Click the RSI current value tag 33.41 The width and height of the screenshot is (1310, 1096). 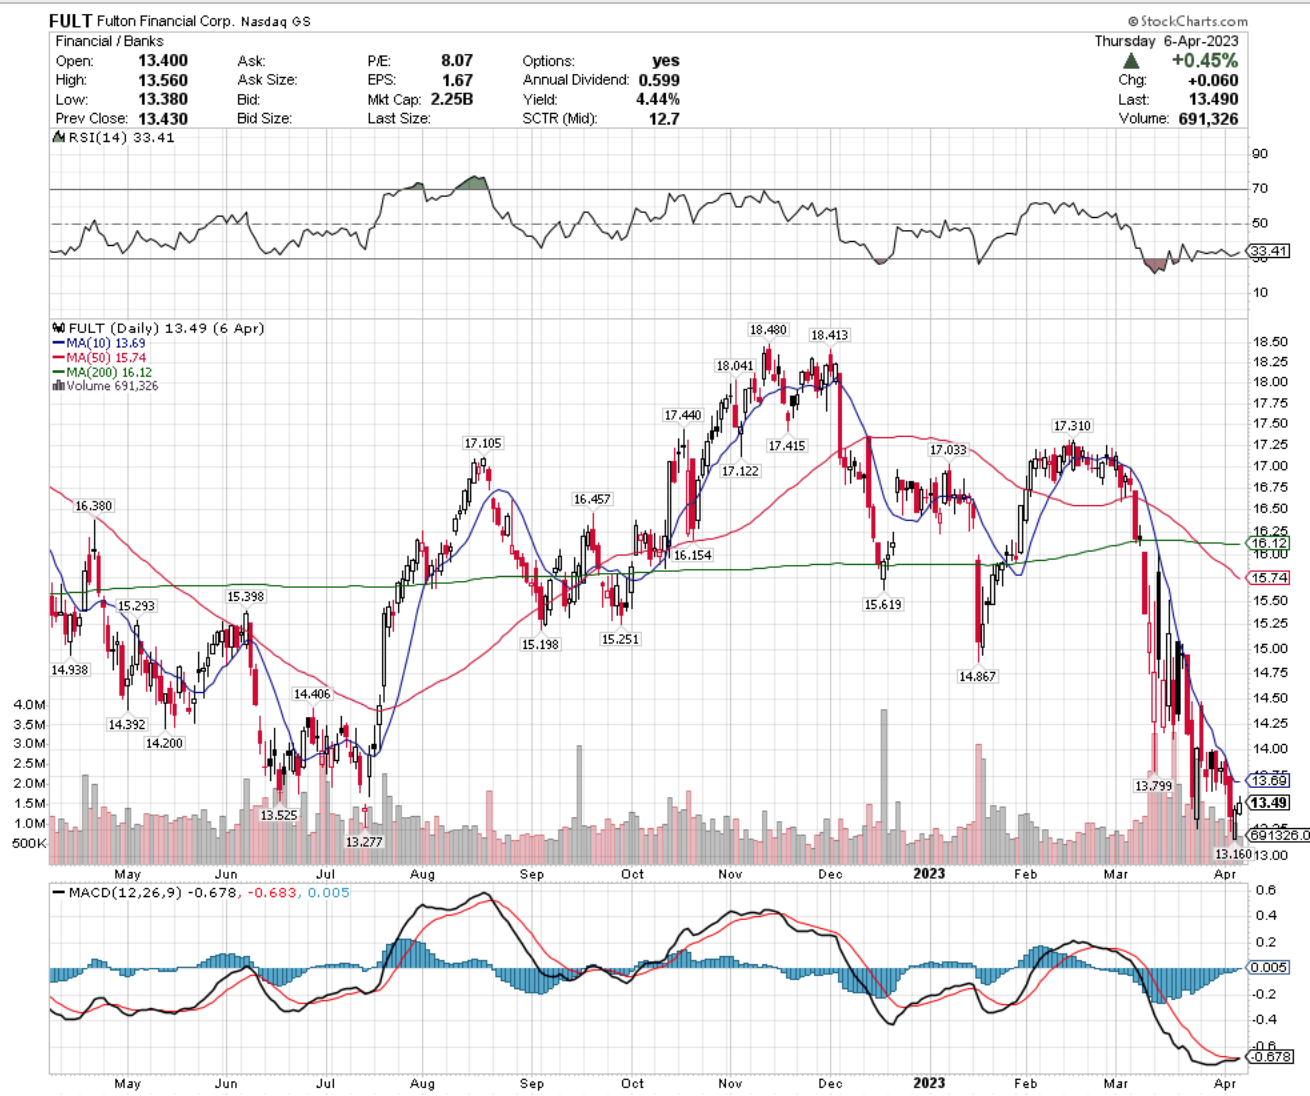(1269, 251)
